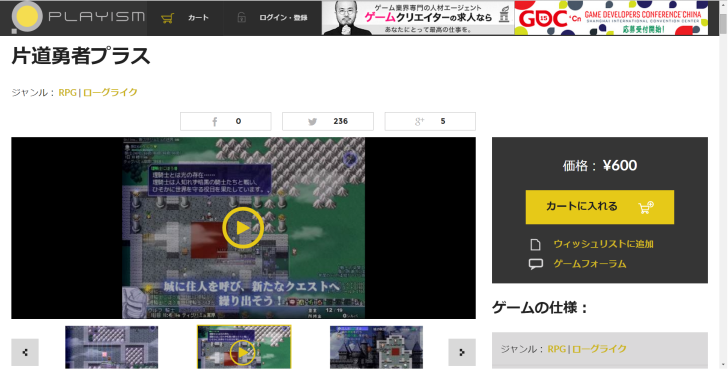Click the forum speech bubble icon
This screenshot has height=369, width=728.
coord(535,264)
